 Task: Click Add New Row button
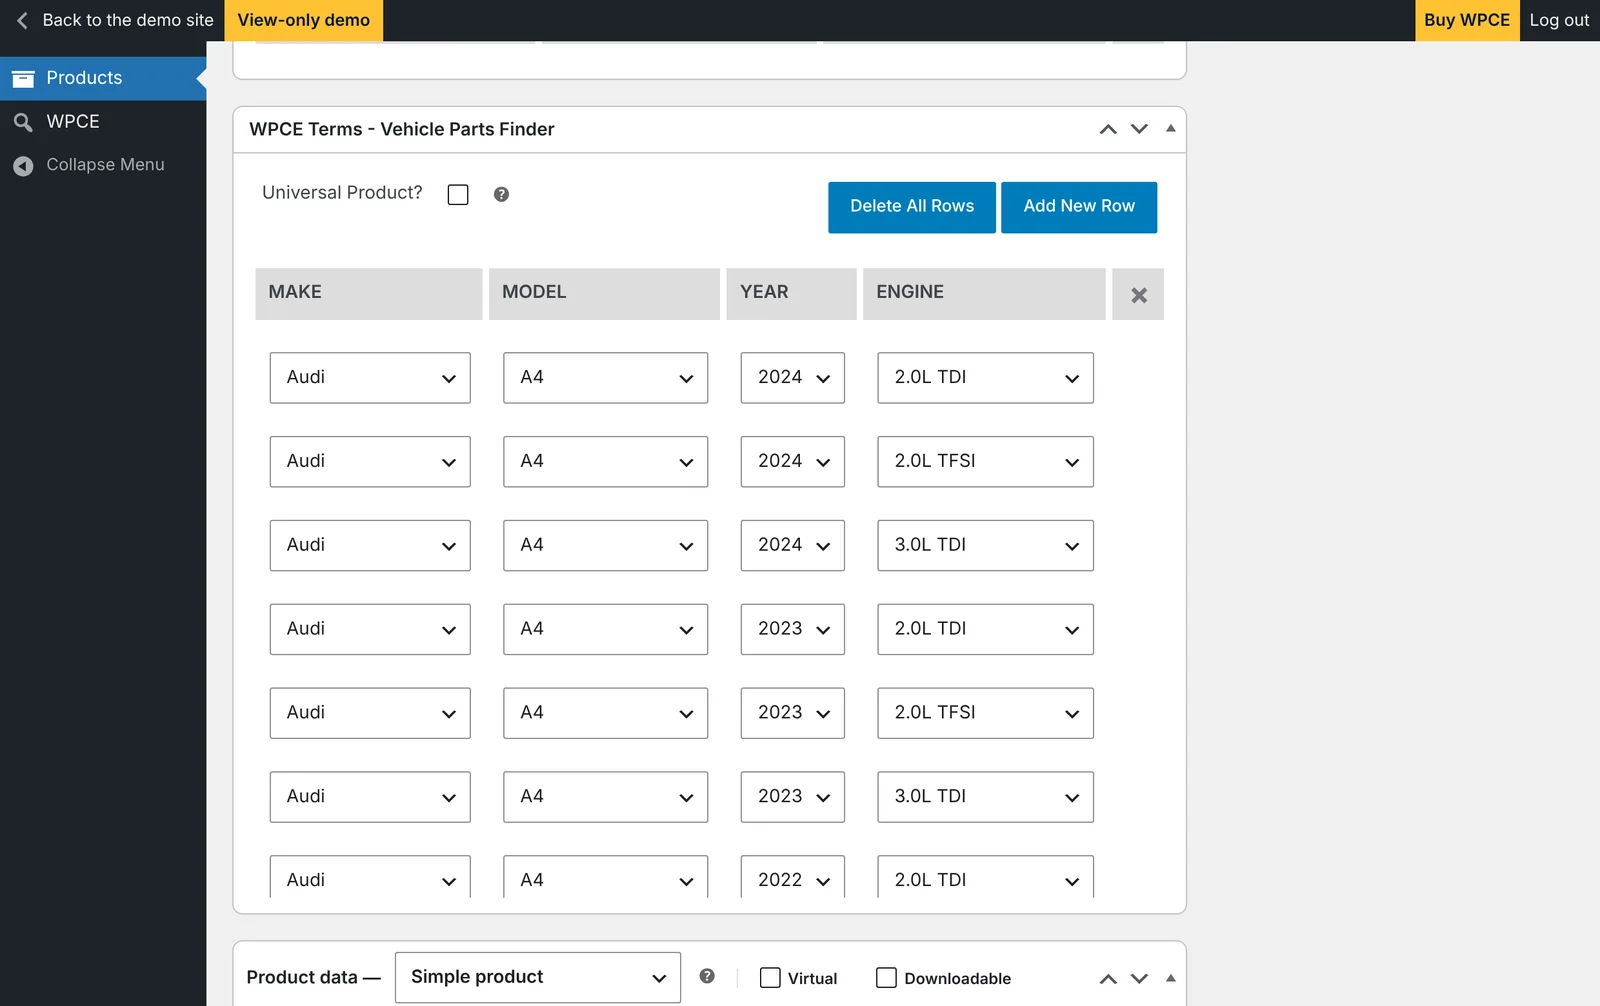(x=1079, y=207)
